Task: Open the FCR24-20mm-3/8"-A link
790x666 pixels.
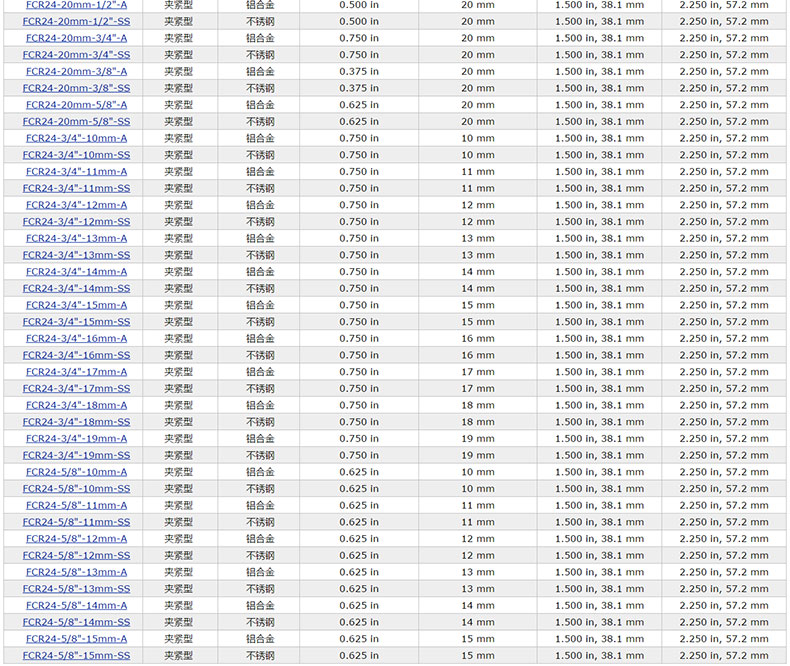Action: pos(76,71)
